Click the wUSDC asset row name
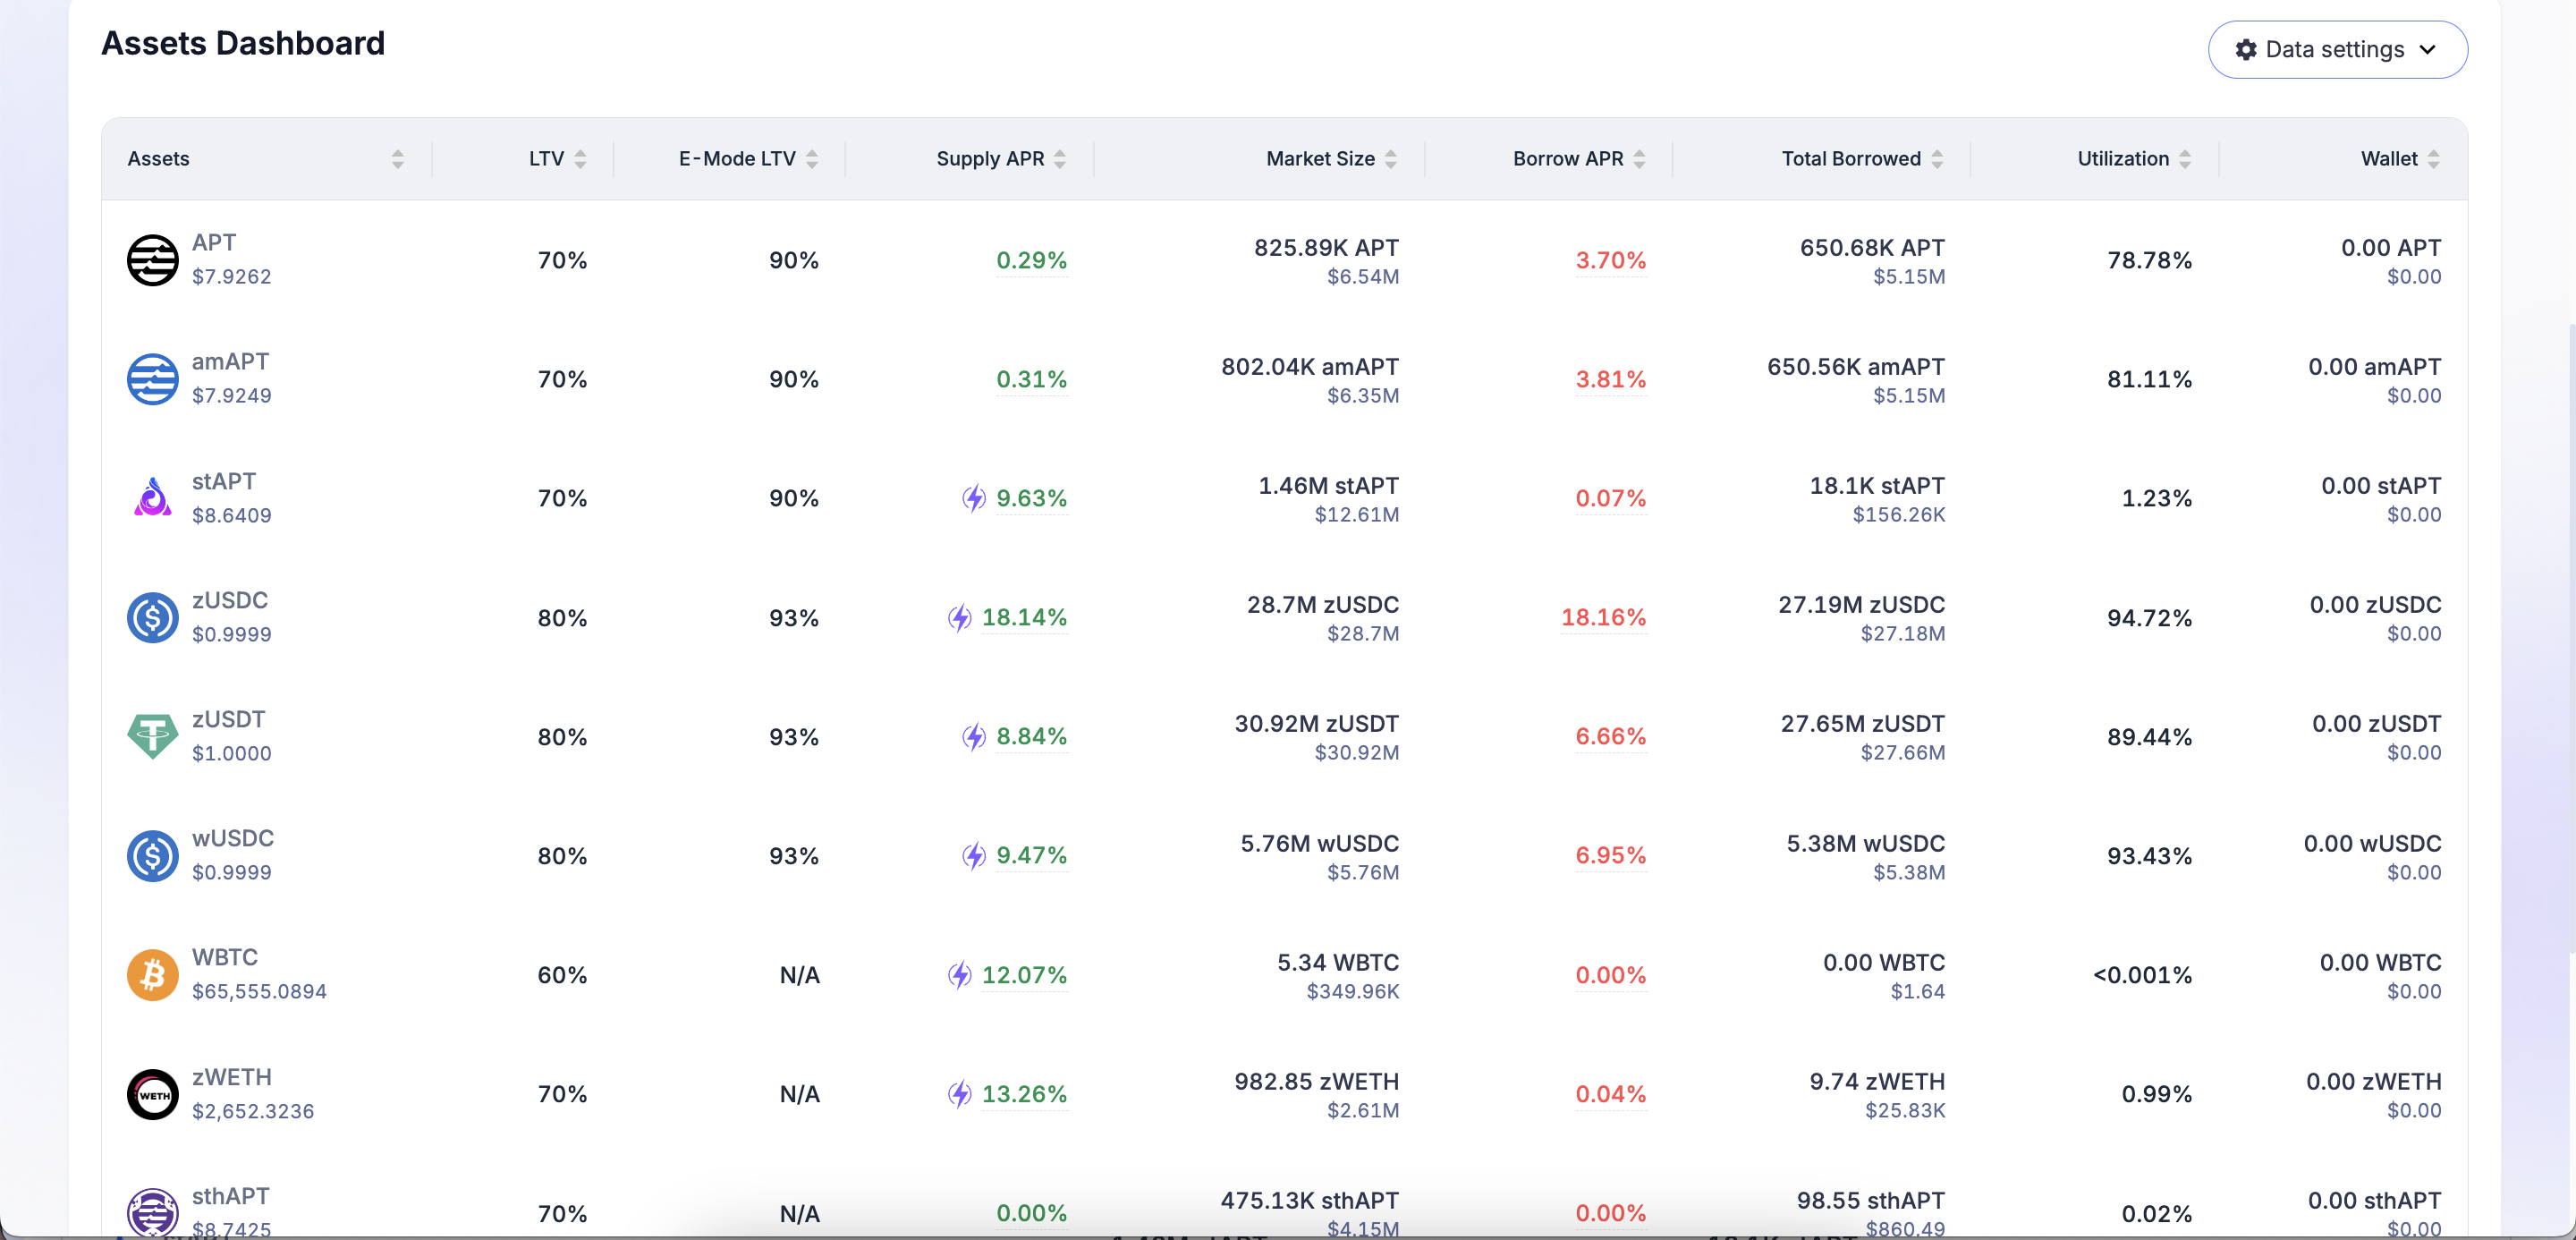2576x1240 pixels. tap(232, 838)
